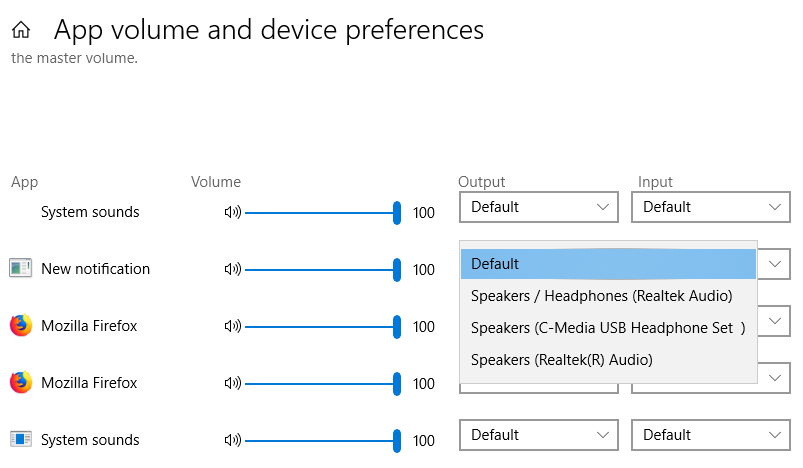
Task: Select Speakers (Realtek(R) Audio) option
Action: pos(562,360)
